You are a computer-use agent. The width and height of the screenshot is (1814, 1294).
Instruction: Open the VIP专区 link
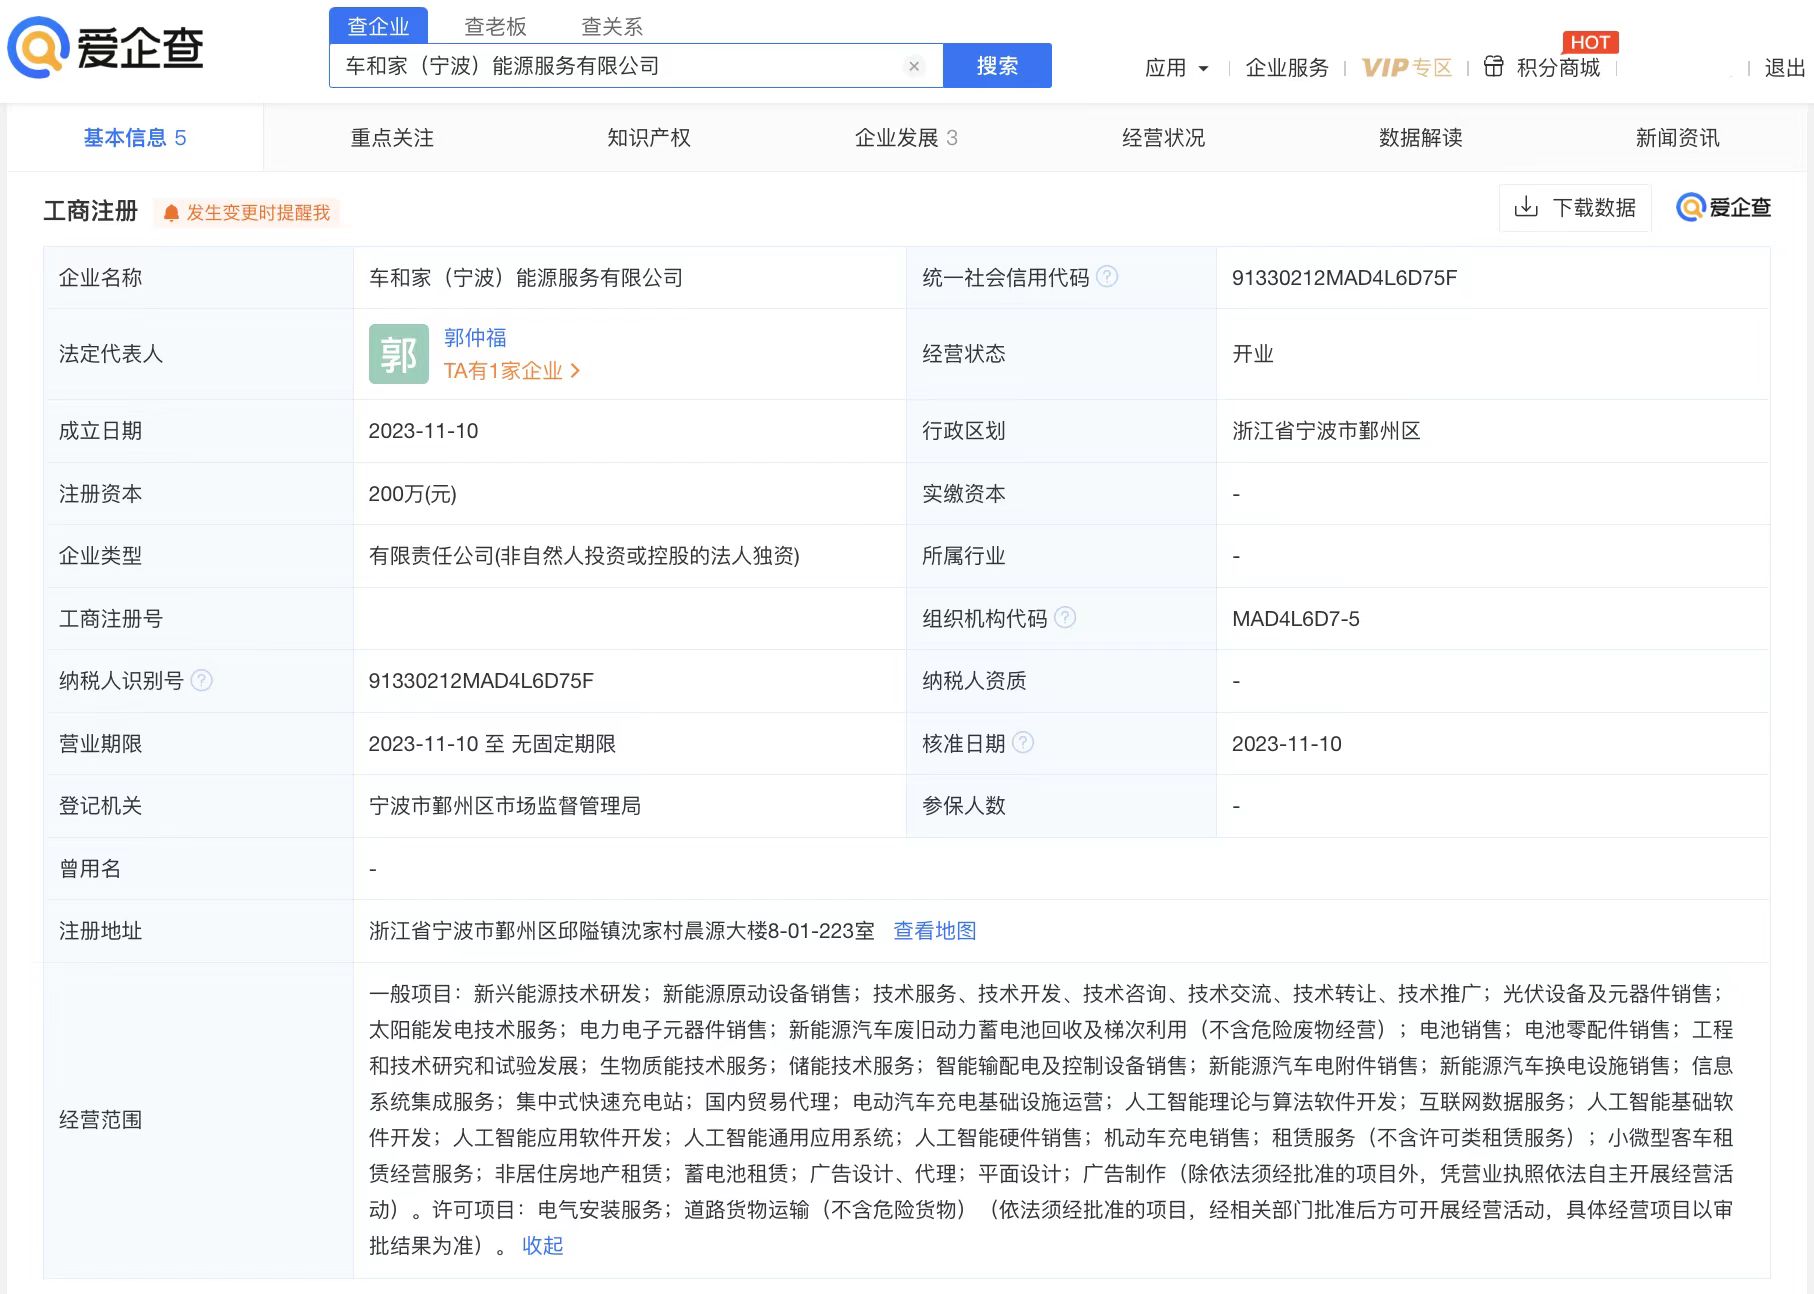tap(1406, 68)
